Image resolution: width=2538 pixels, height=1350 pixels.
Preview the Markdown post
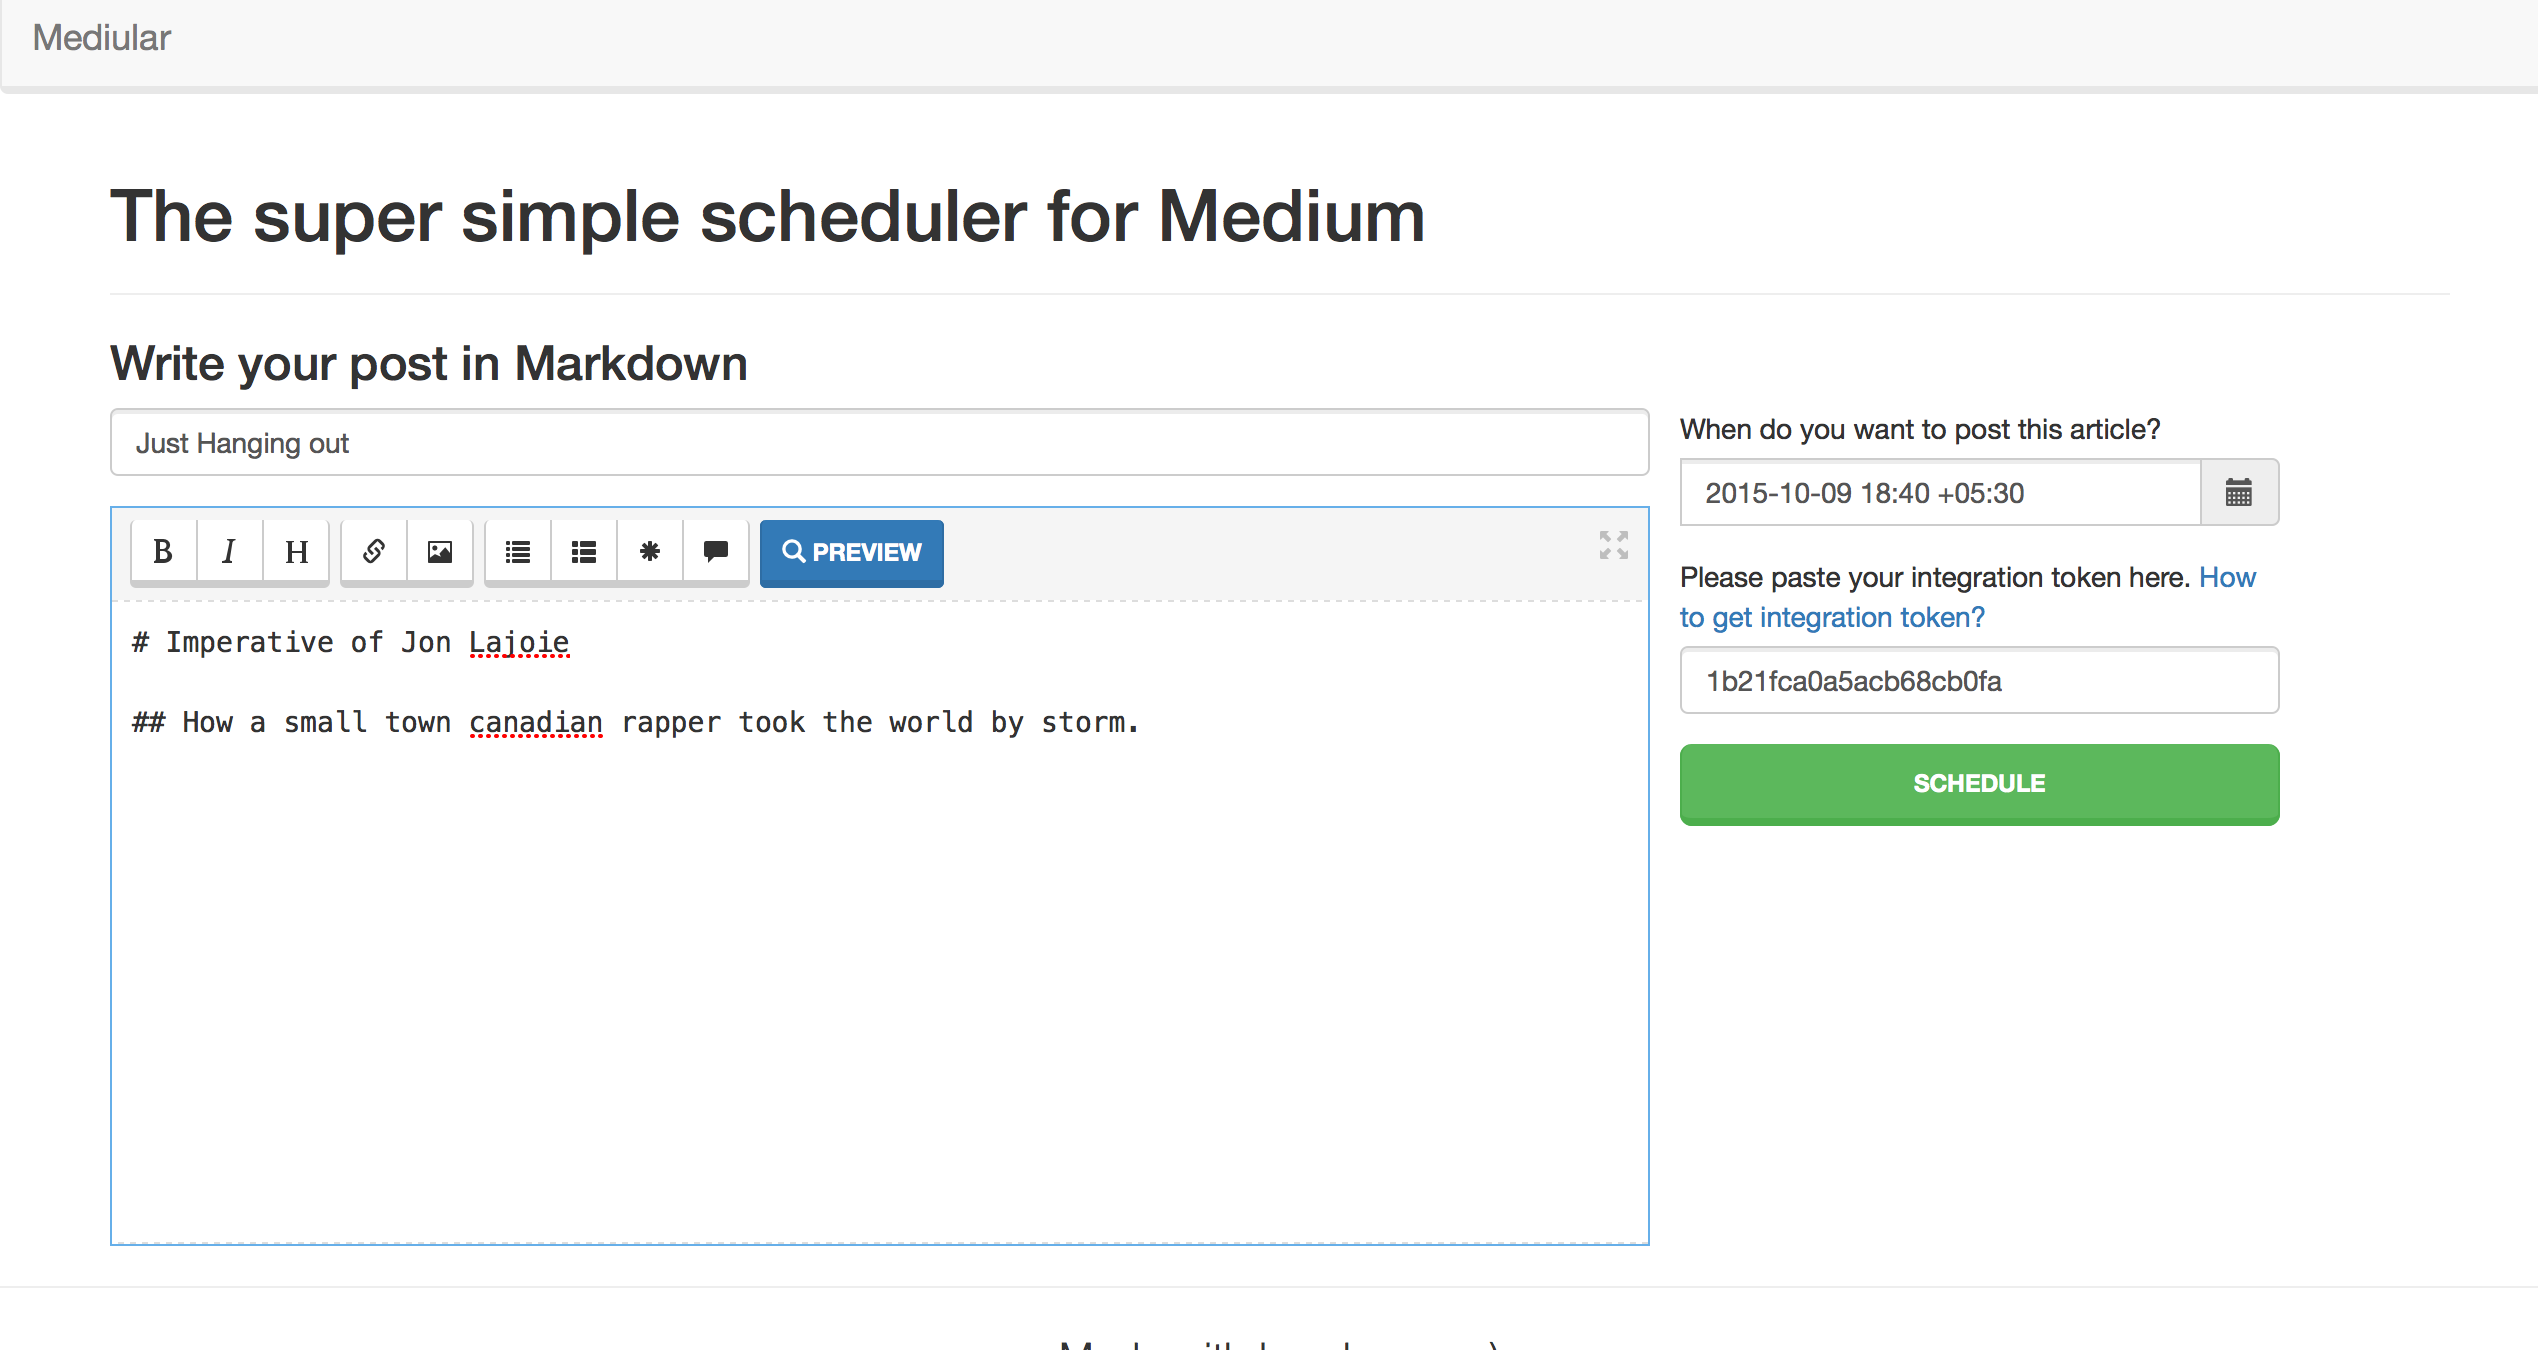tap(851, 553)
